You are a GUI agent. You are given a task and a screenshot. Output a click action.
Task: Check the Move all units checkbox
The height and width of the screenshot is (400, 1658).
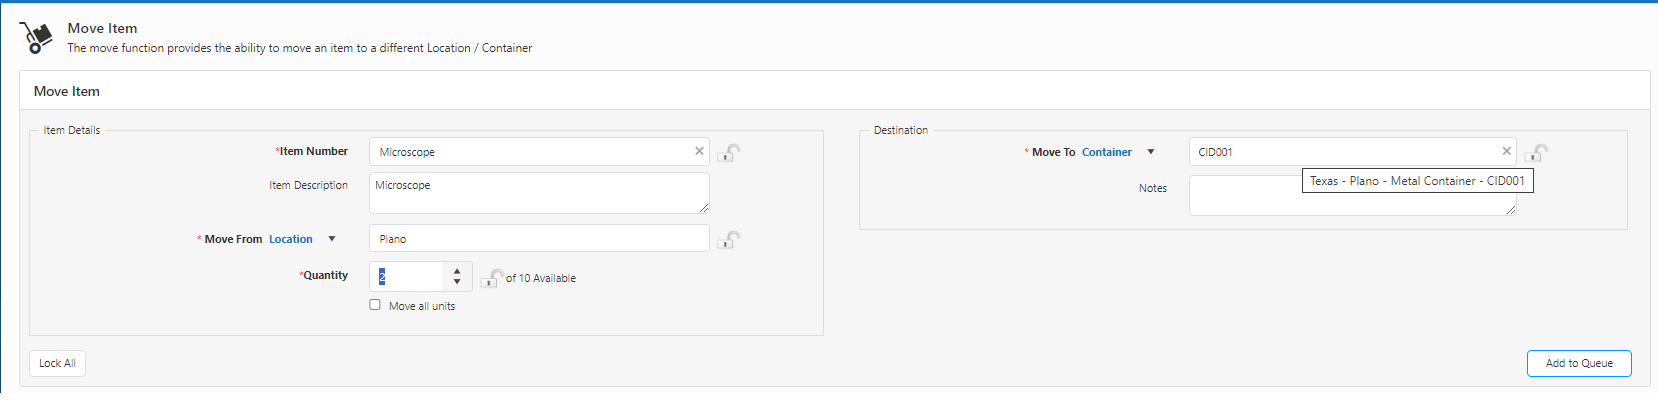pyautogui.click(x=375, y=305)
